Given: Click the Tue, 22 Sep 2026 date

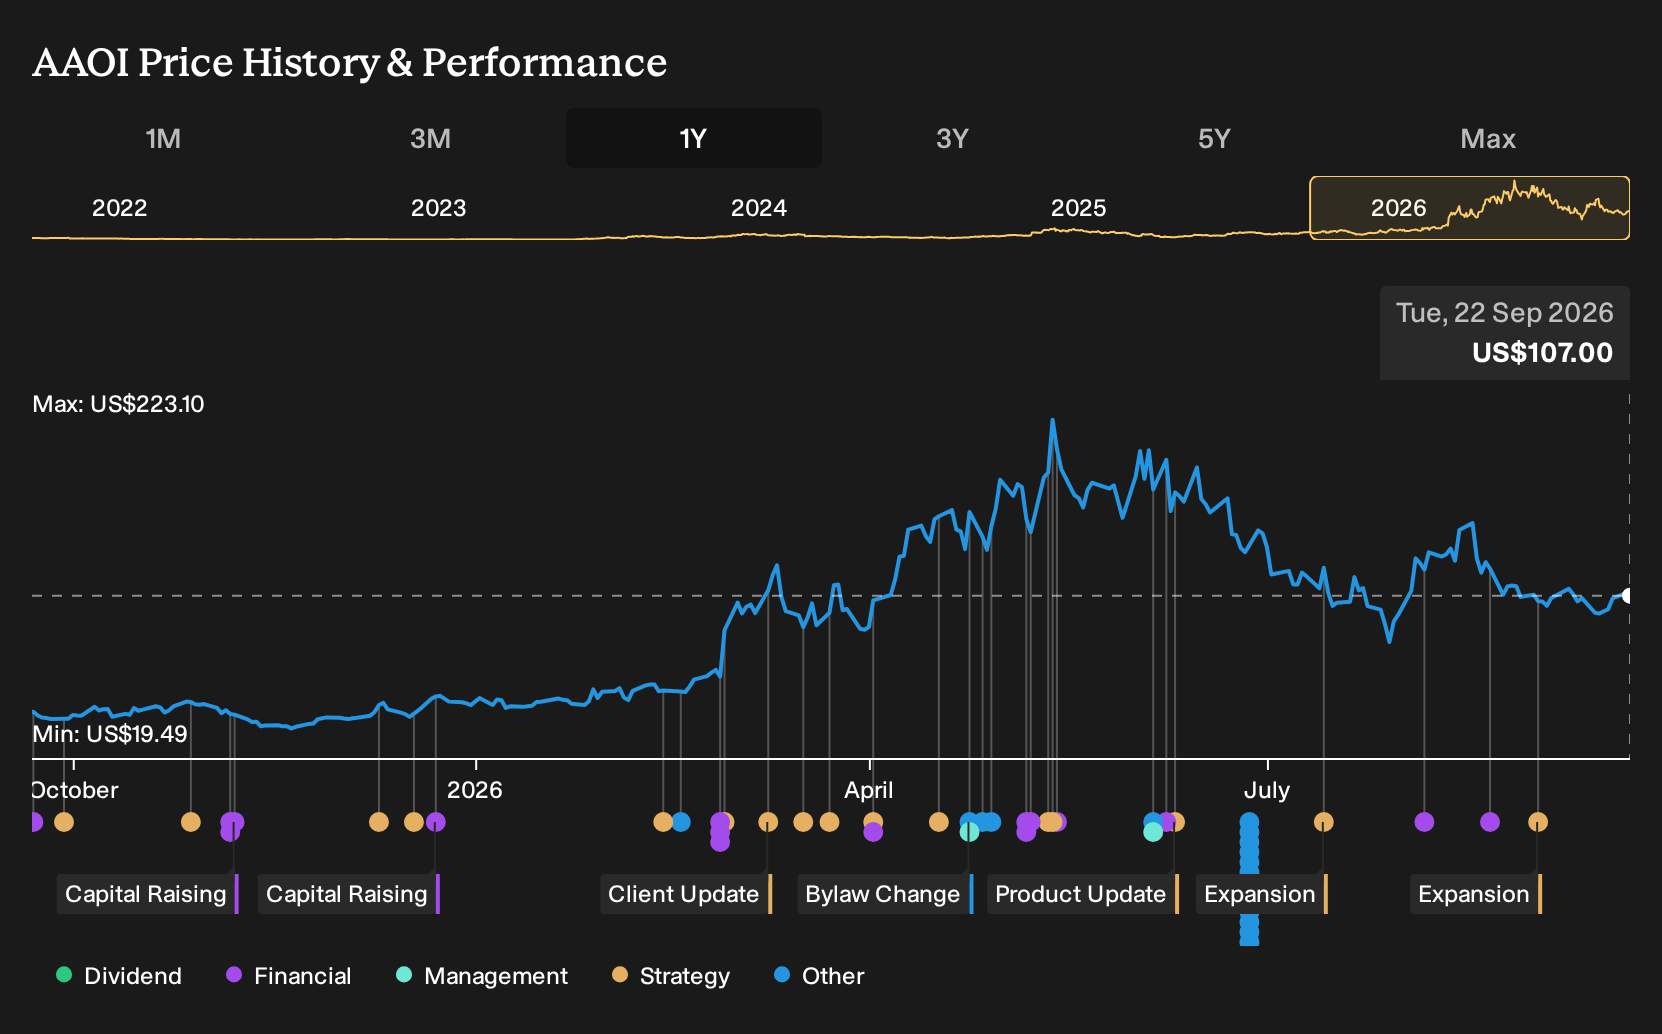Looking at the screenshot, I should coord(1505,313).
